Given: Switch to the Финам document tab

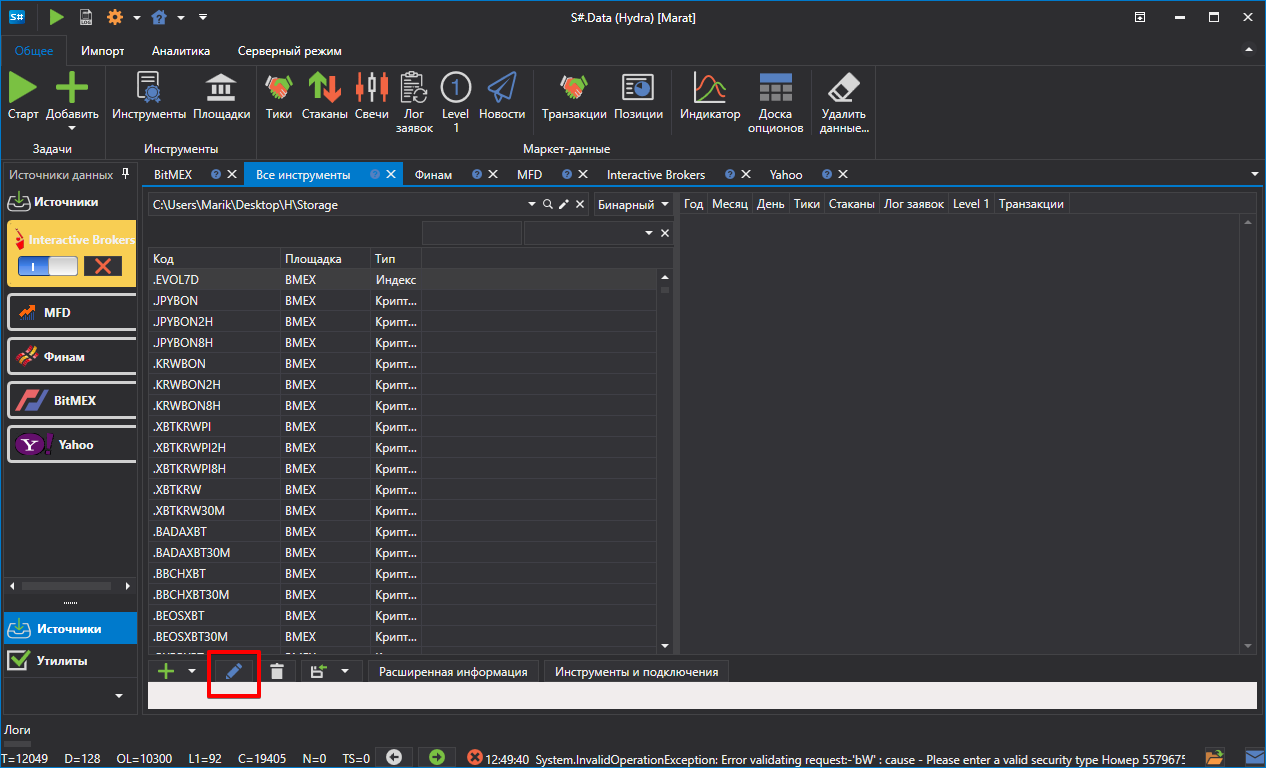Looking at the screenshot, I should click(433, 174).
